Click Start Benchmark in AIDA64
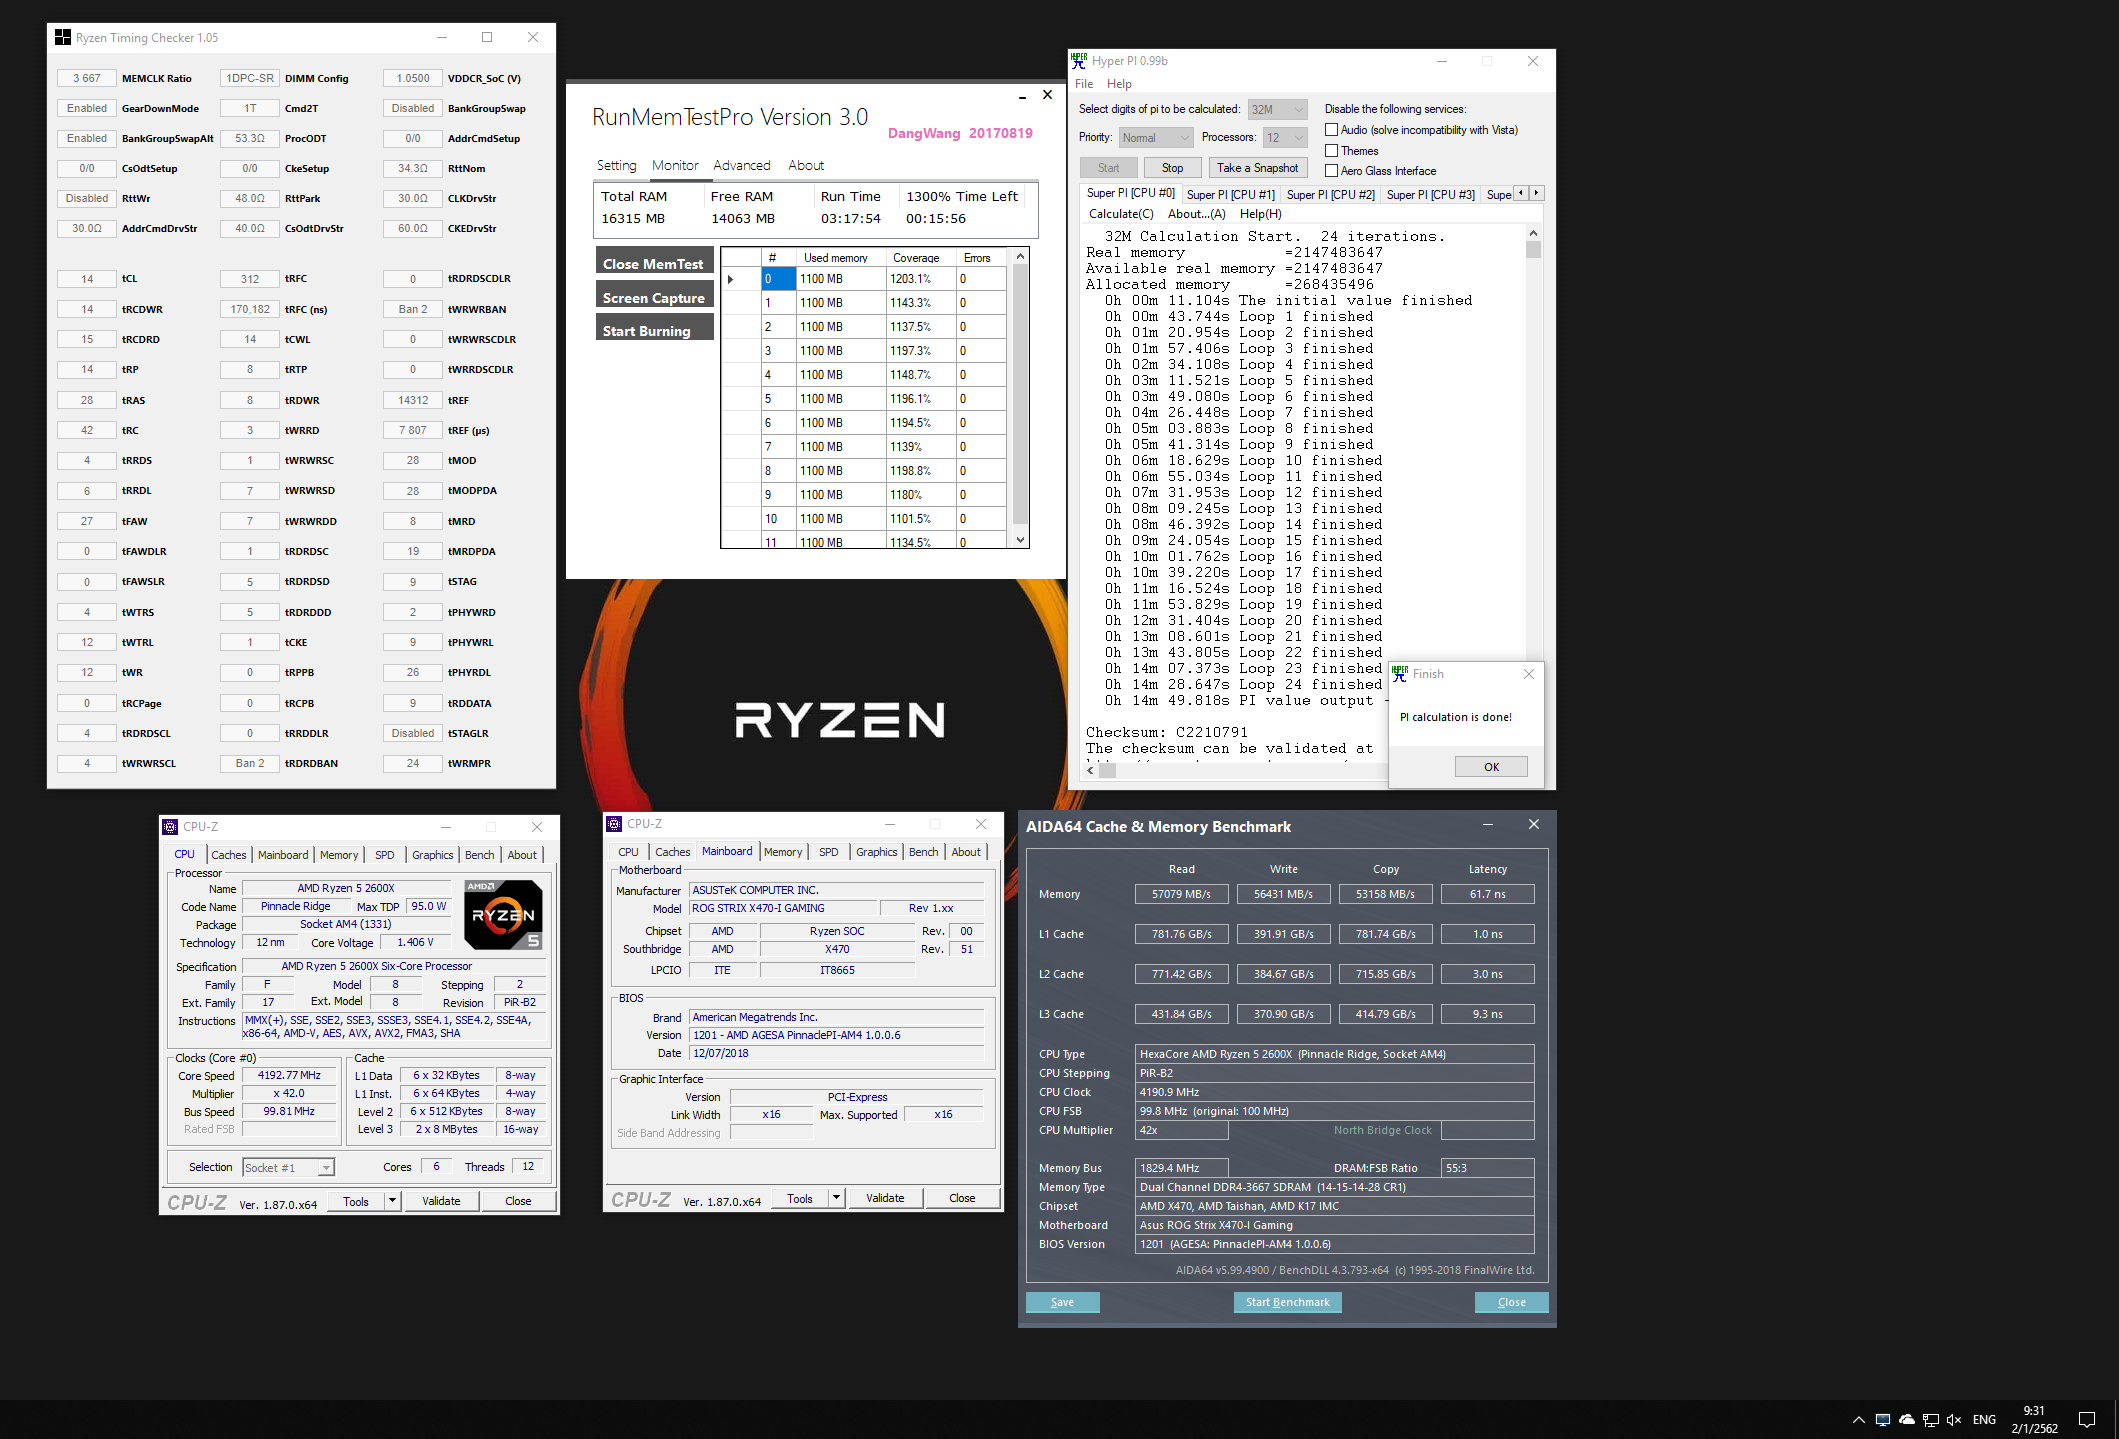The image size is (2119, 1439). [1287, 1302]
